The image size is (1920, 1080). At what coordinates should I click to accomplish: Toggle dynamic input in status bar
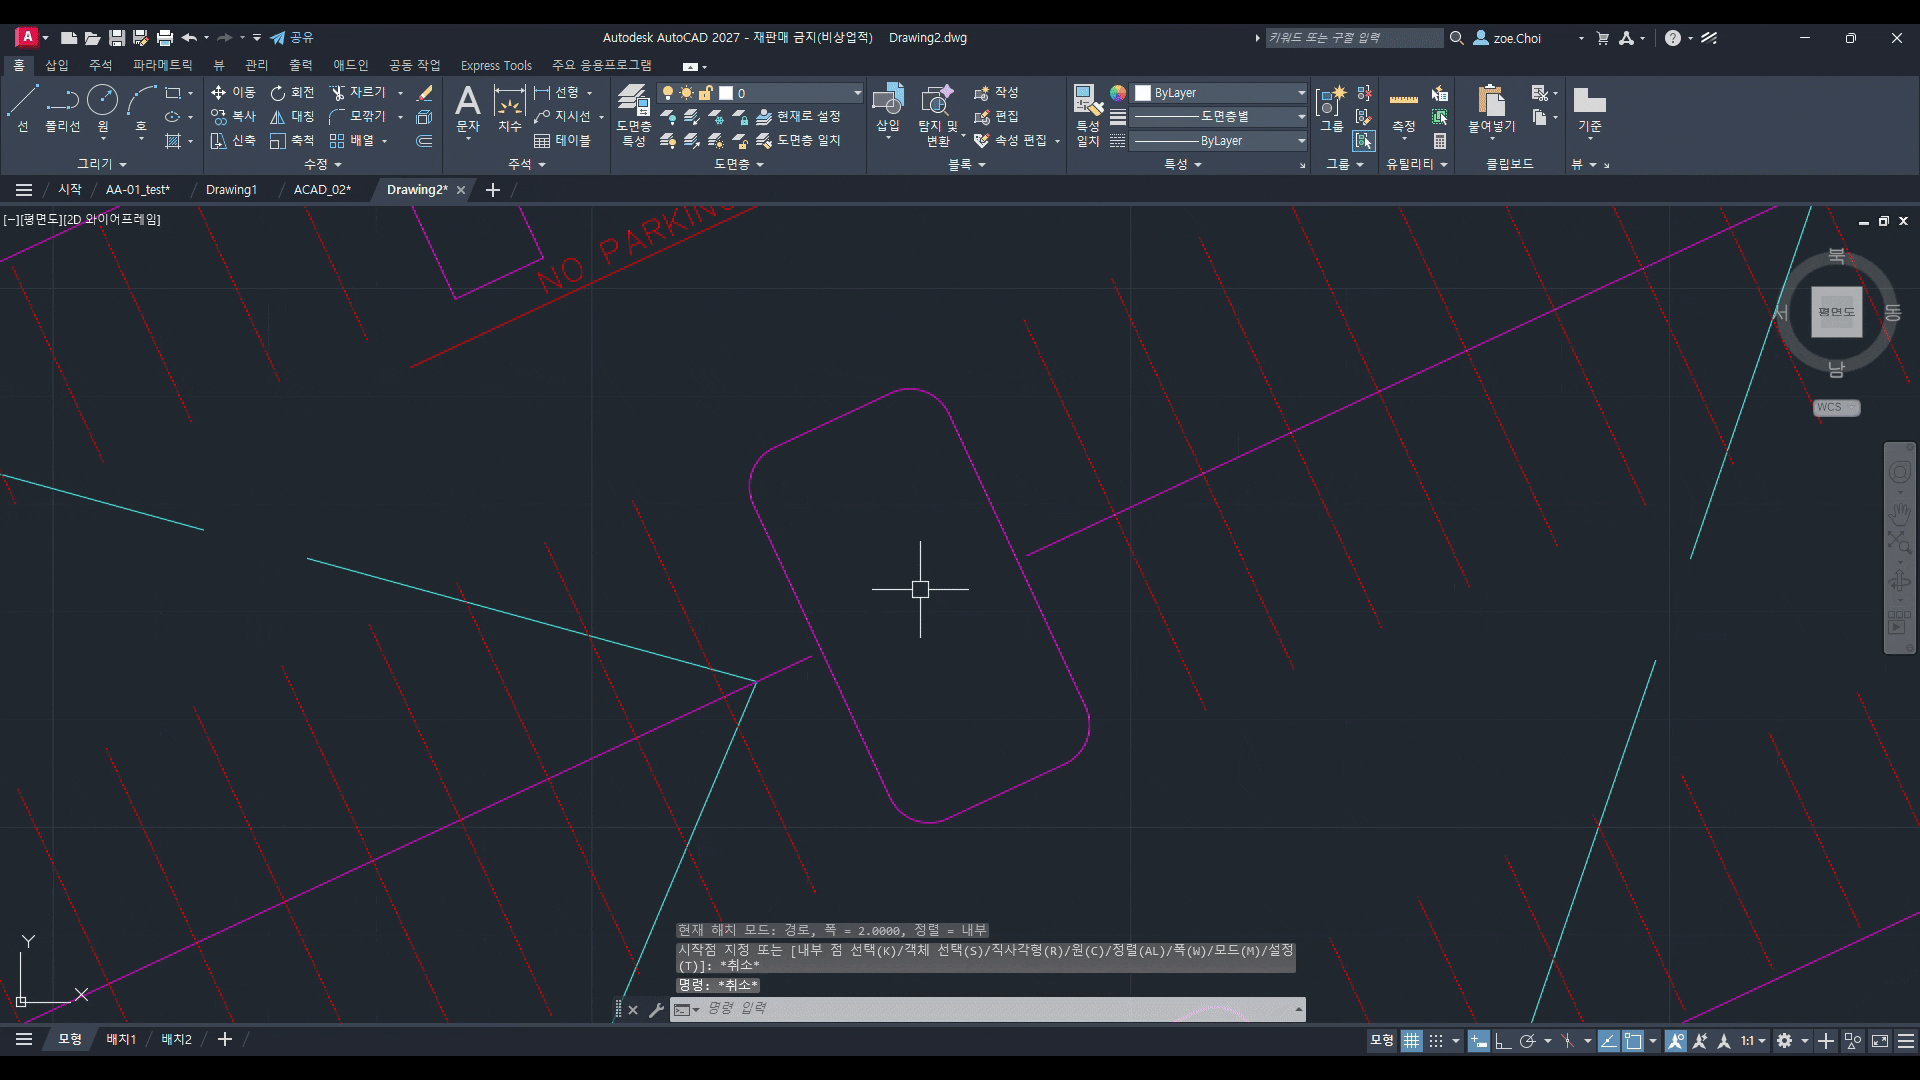(x=1478, y=1041)
